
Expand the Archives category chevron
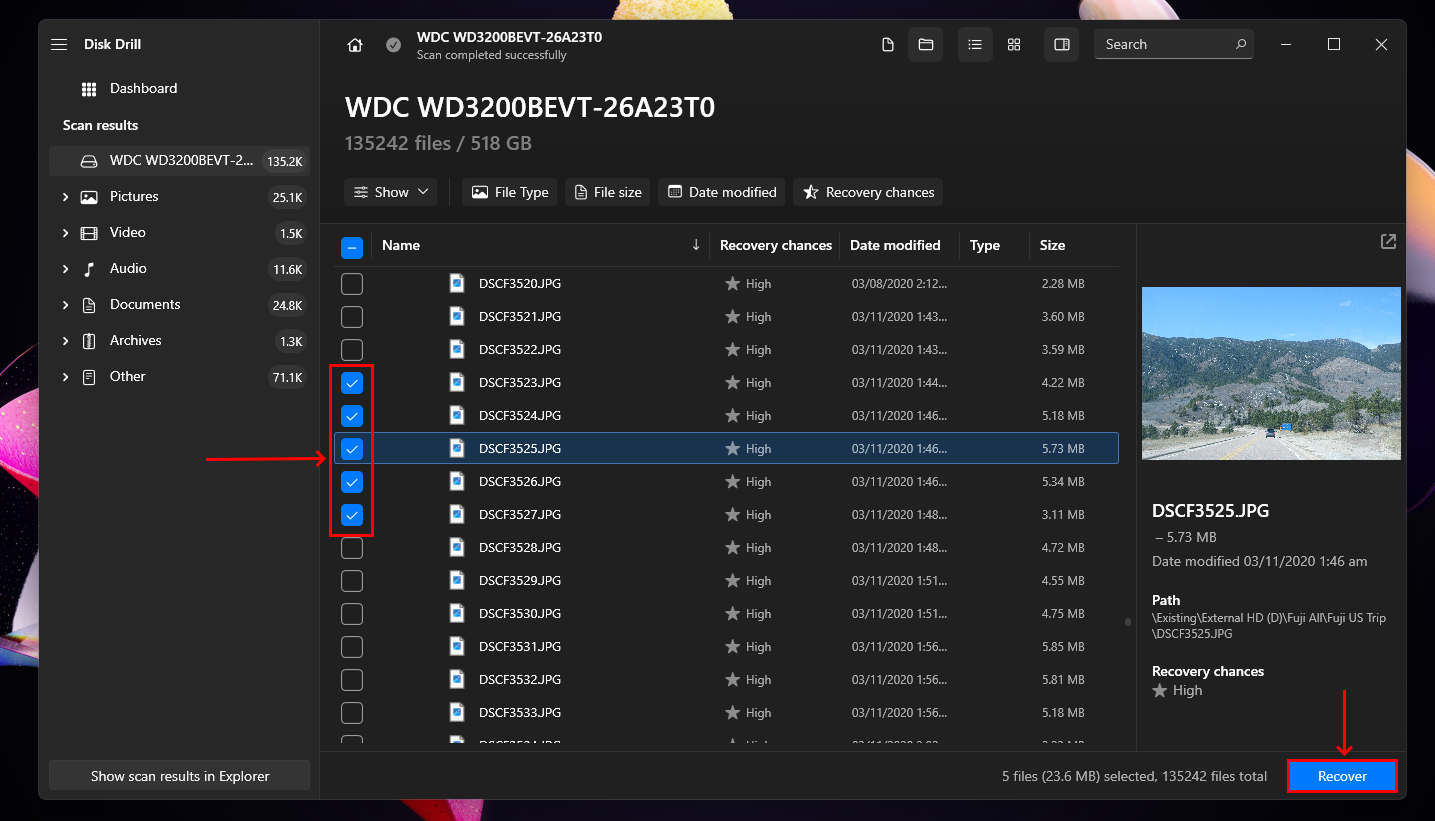pos(65,341)
